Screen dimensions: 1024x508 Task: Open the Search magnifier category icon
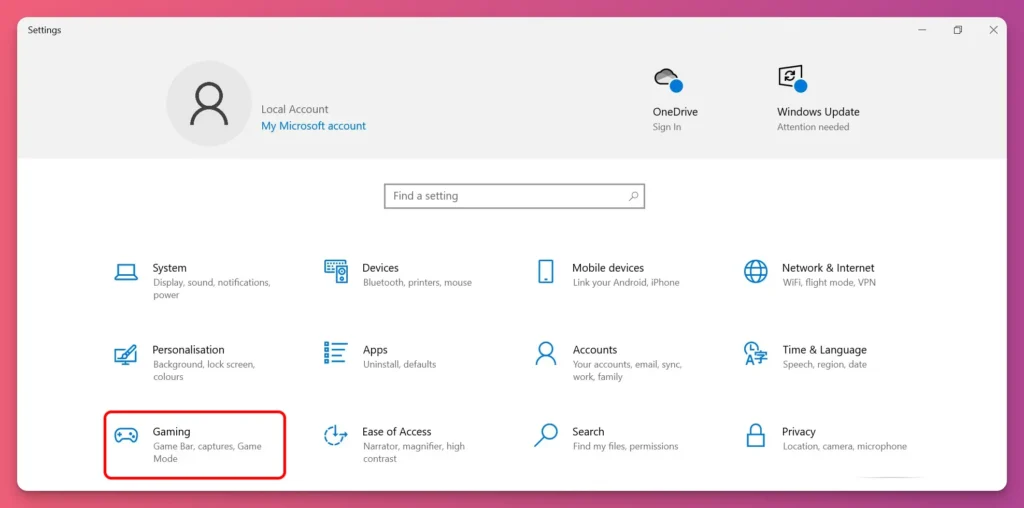(x=546, y=435)
